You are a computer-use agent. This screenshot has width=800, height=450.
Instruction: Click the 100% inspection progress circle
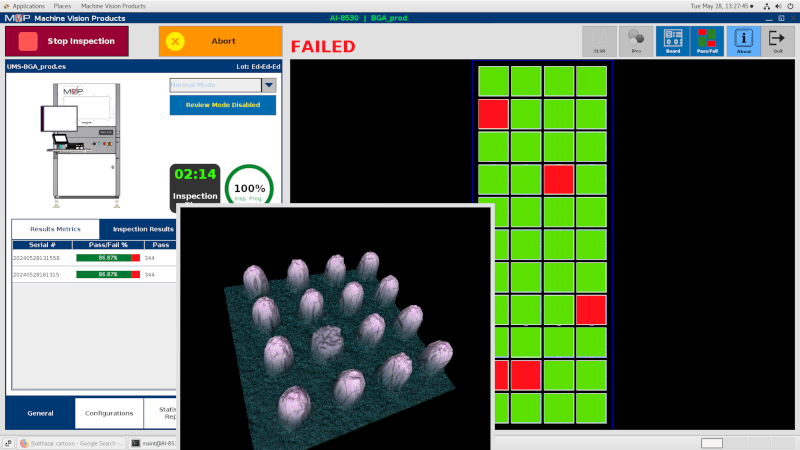(249, 186)
